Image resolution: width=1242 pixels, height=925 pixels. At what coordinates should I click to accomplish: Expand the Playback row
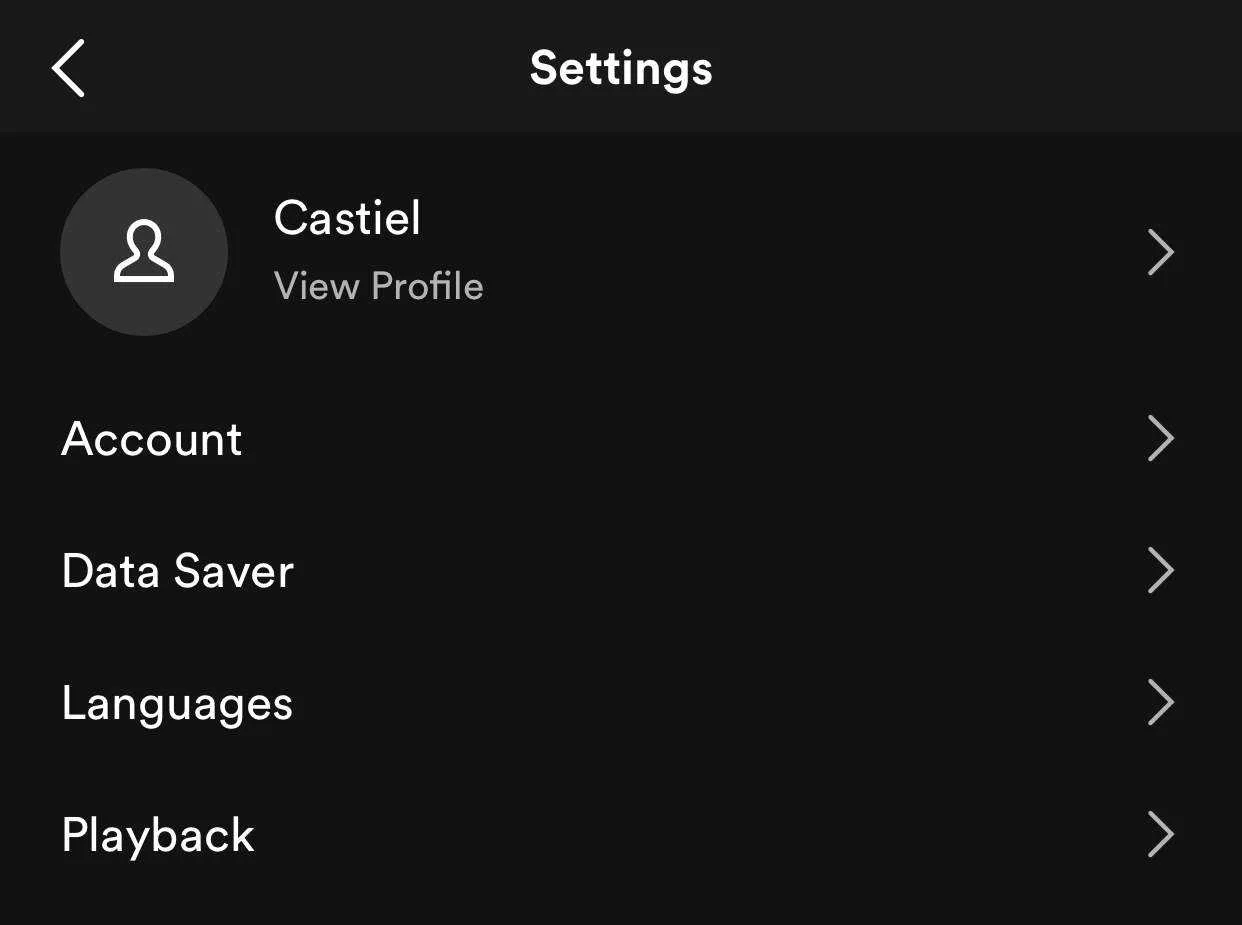coord(621,834)
